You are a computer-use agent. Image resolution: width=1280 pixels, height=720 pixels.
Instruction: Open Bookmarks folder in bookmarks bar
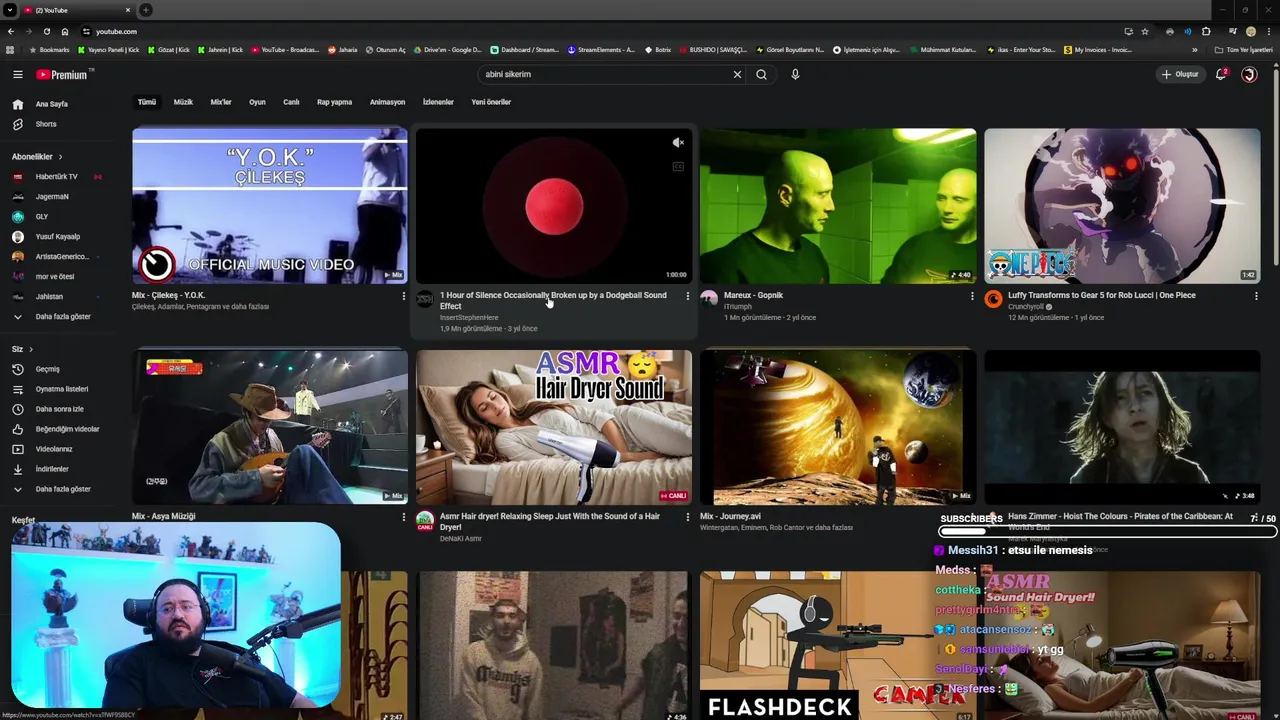50,50
